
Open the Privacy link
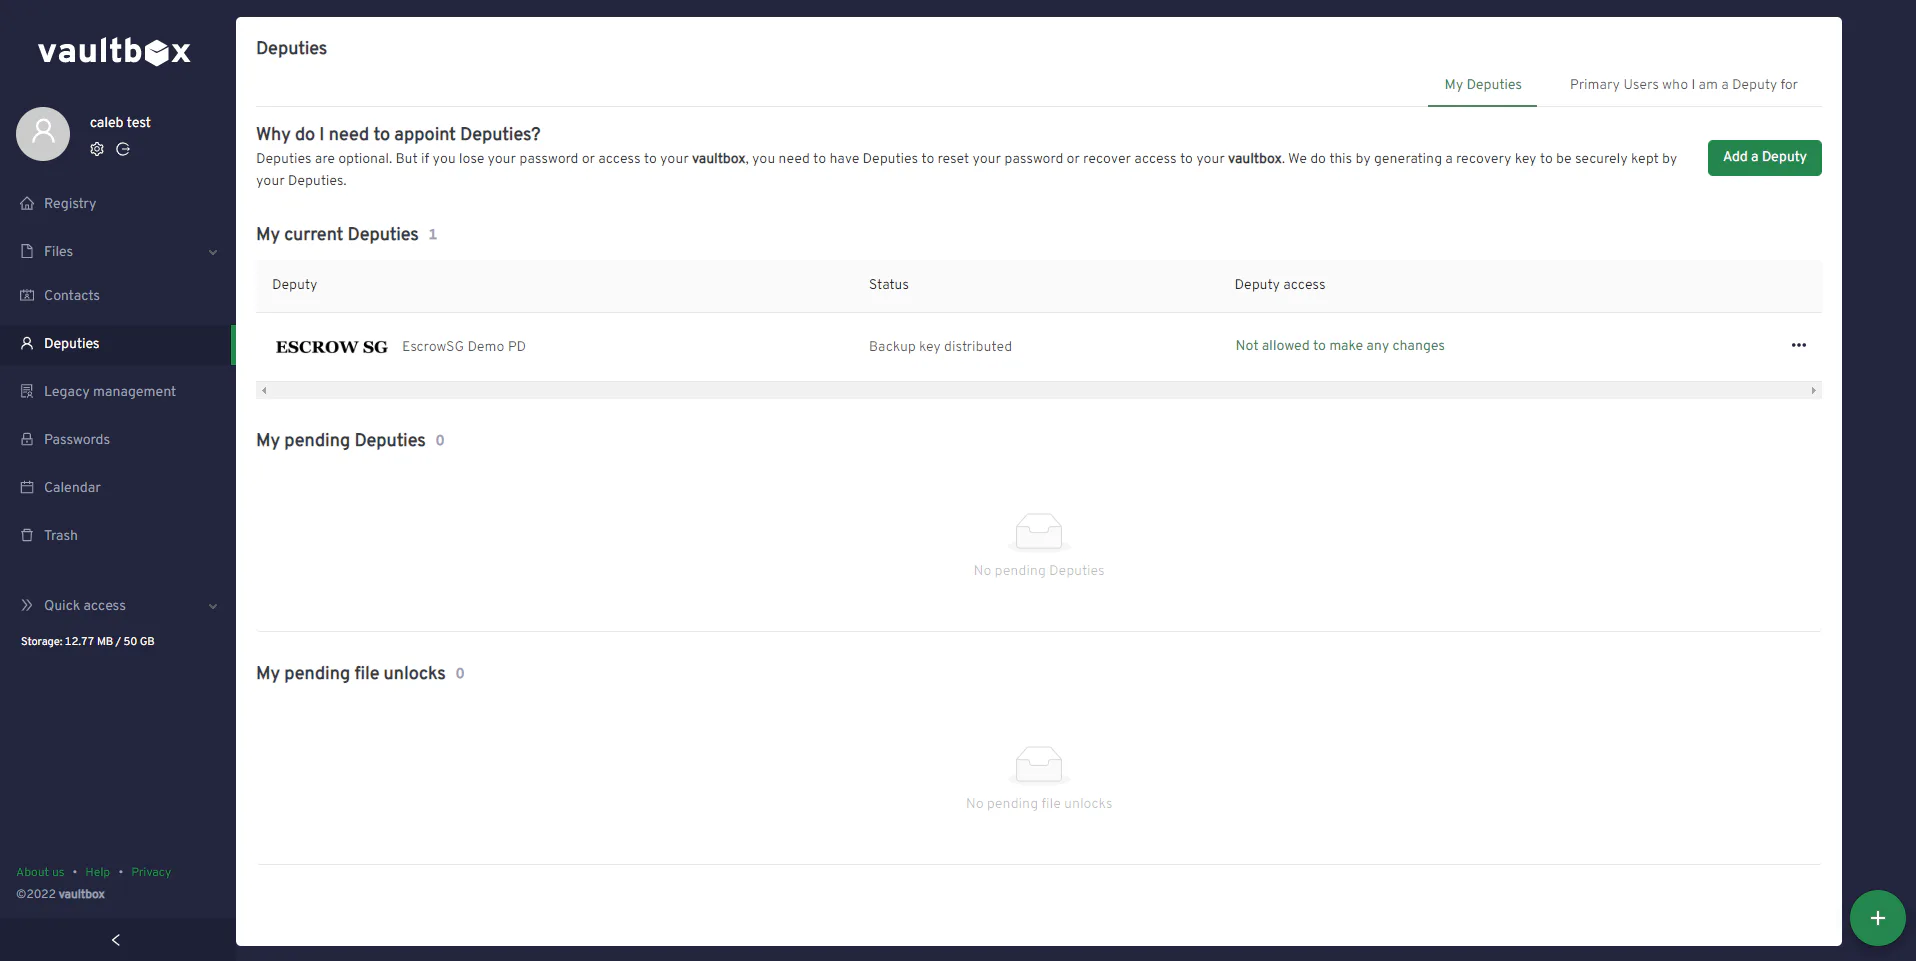click(x=151, y=872)
